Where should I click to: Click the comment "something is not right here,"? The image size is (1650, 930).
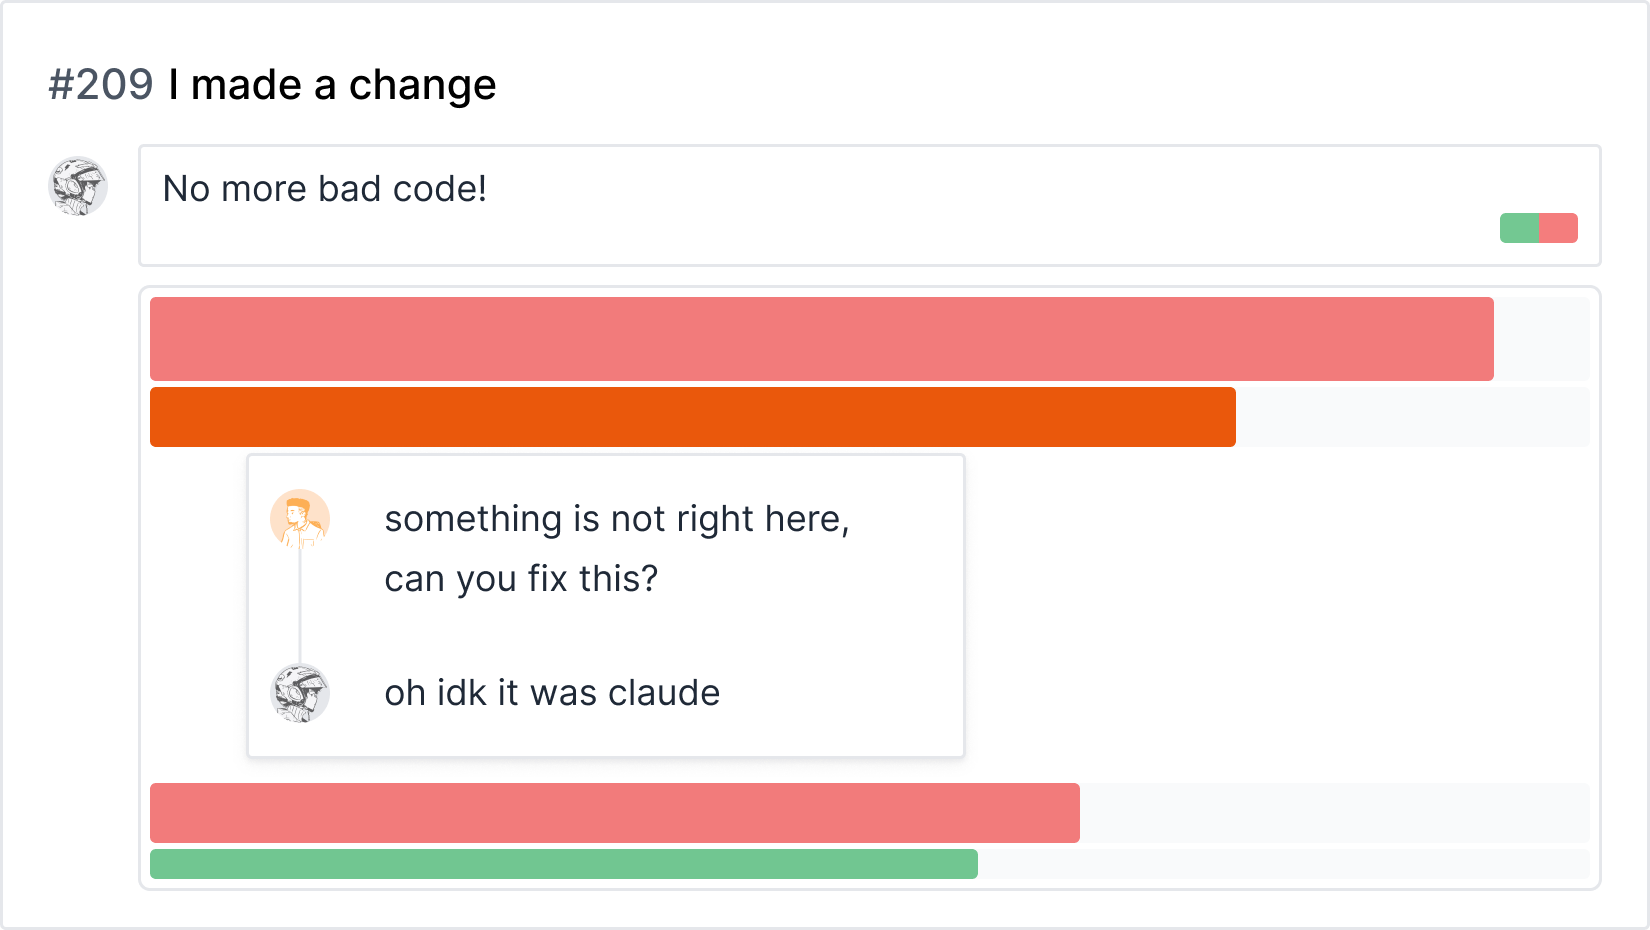(617, 519)
